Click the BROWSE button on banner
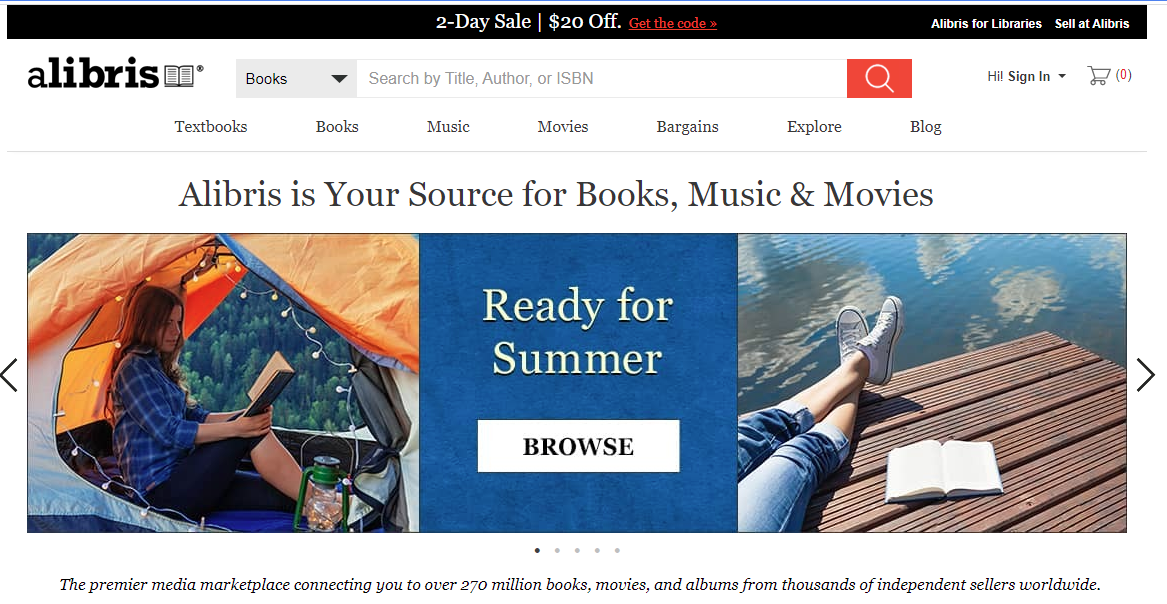Screen dimensions: 1167x604 (x=578, y=446)
